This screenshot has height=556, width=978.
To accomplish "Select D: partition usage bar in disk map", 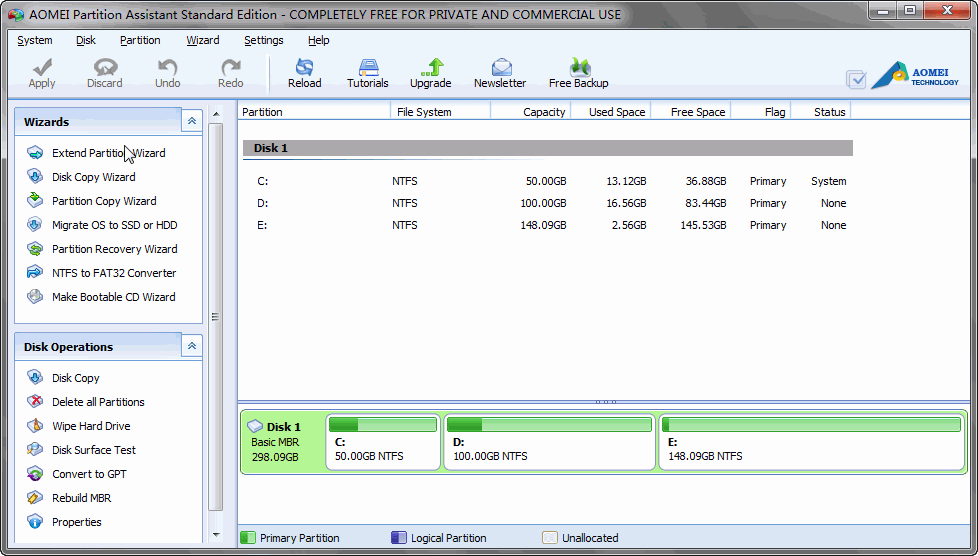I will click(550, 425).
